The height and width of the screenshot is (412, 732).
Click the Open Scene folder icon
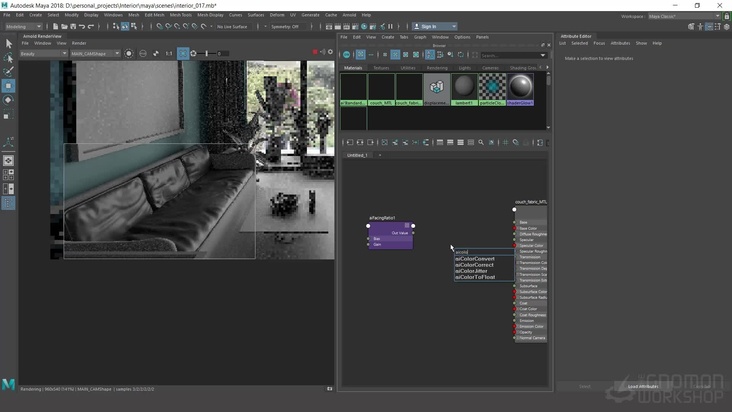pos(64,27)
